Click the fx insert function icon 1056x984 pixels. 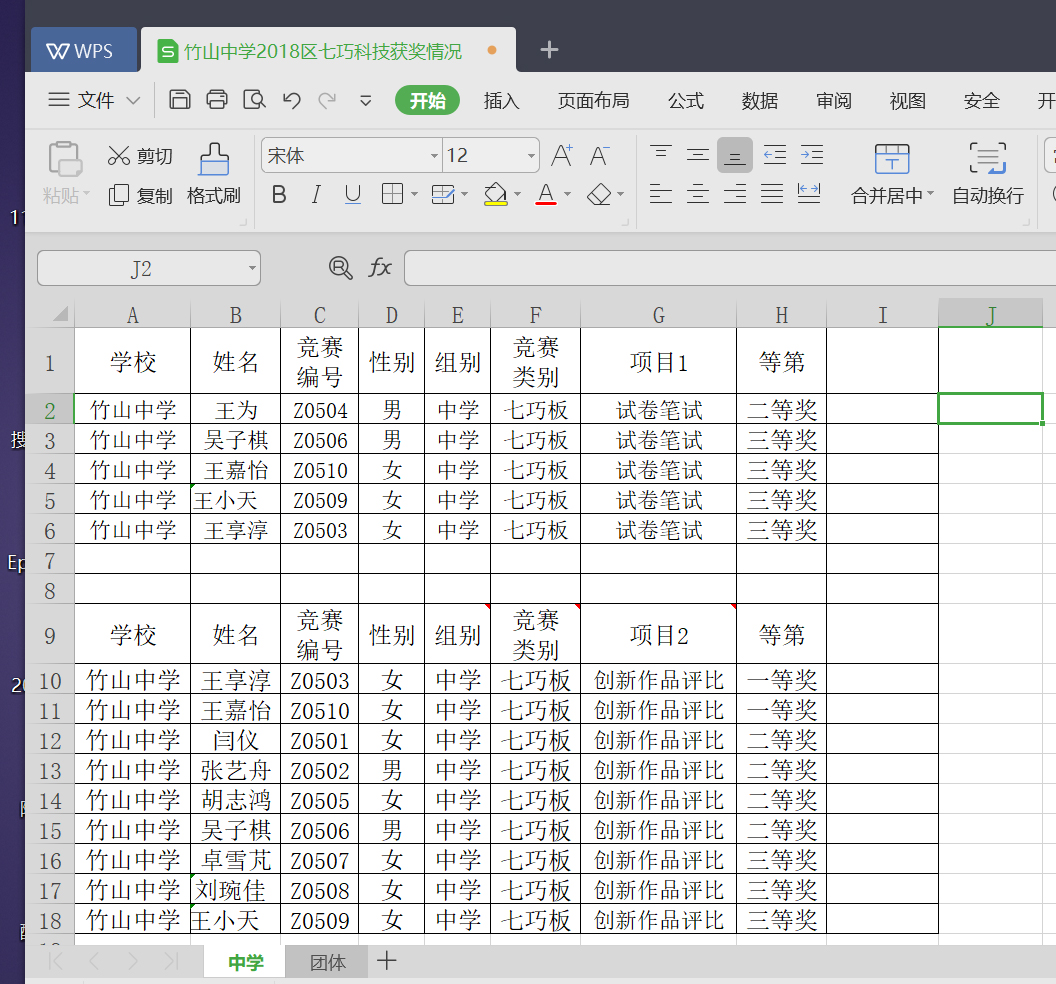click(x=380, y=267)
